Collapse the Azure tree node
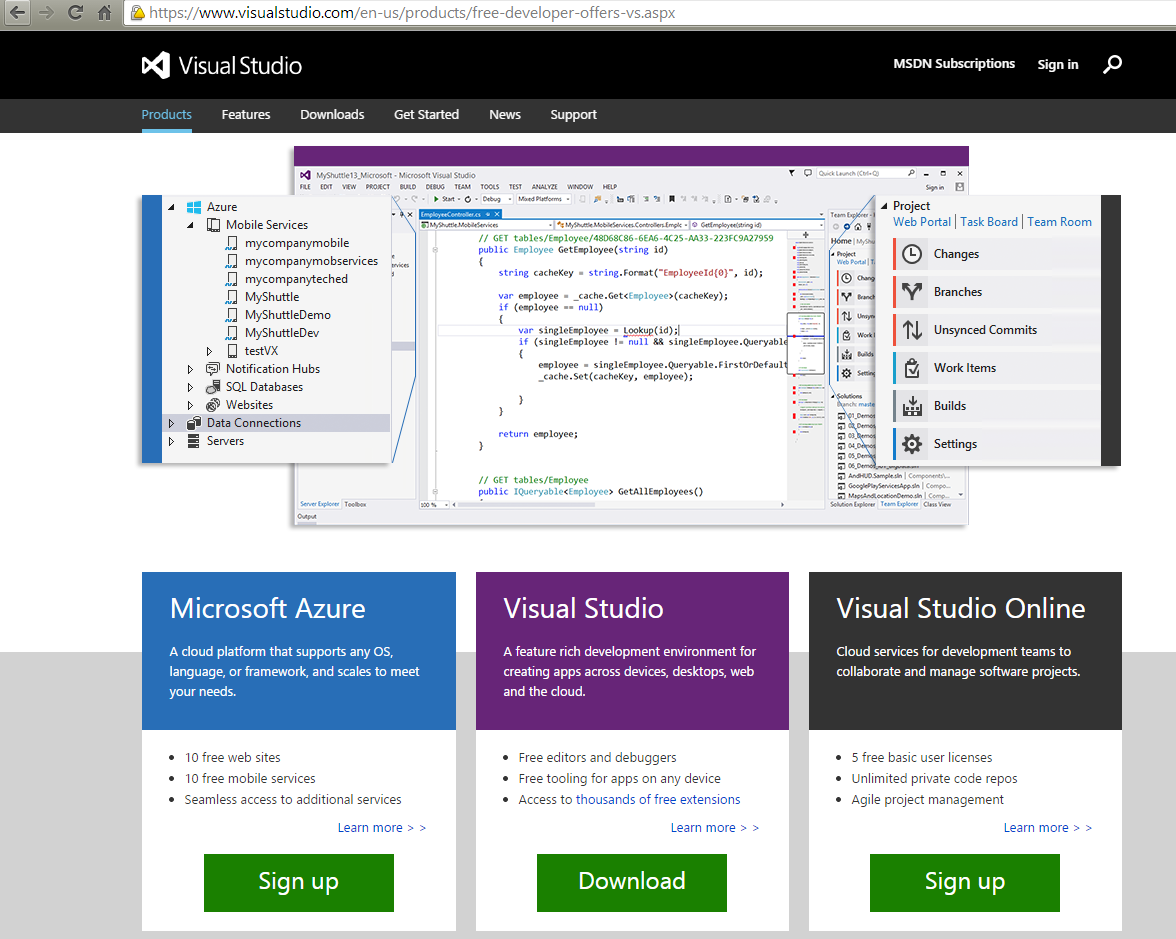Image resolution: width=1176 pixels, height=939 pixels. tap(171, 207)
